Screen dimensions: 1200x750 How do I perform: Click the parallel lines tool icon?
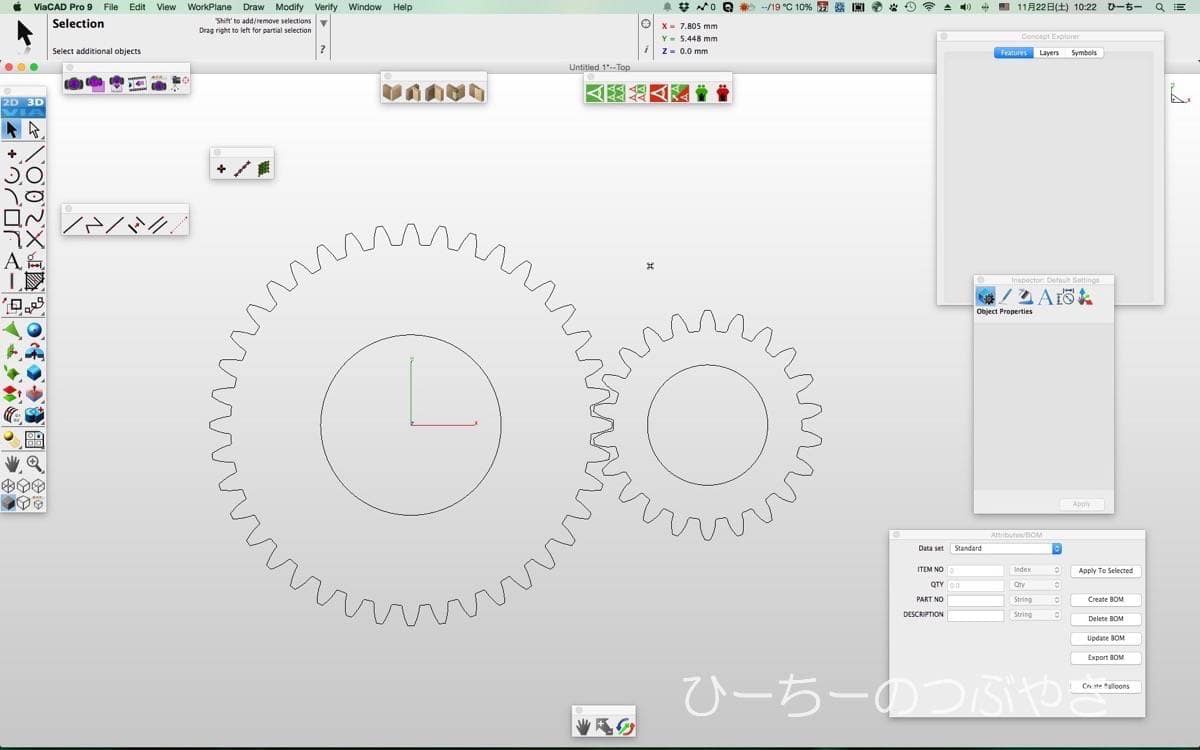click(x=157, y=225)
